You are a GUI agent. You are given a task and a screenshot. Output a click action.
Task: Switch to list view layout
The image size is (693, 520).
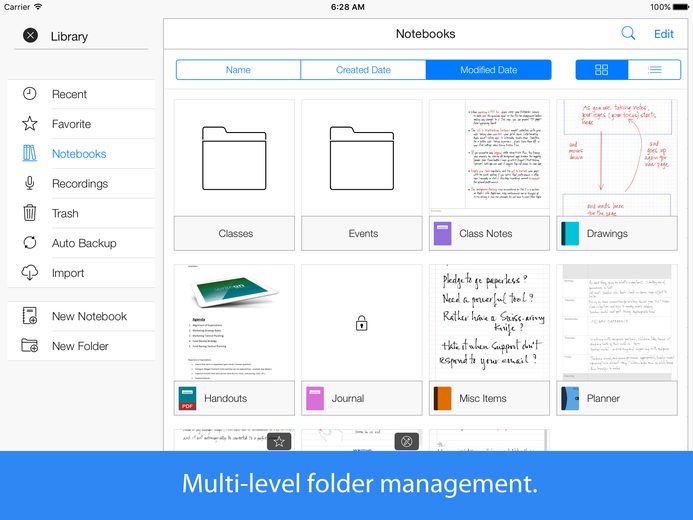655,70
